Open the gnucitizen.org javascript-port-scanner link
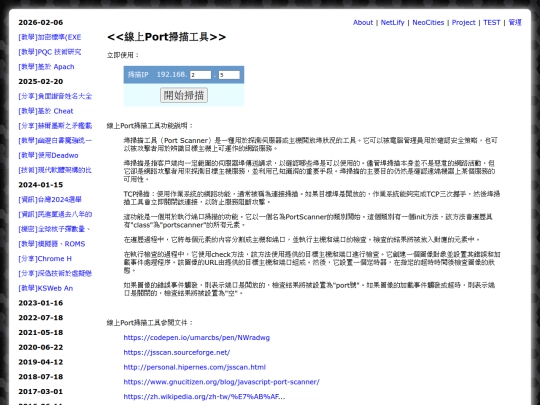 tap(221, 382)
